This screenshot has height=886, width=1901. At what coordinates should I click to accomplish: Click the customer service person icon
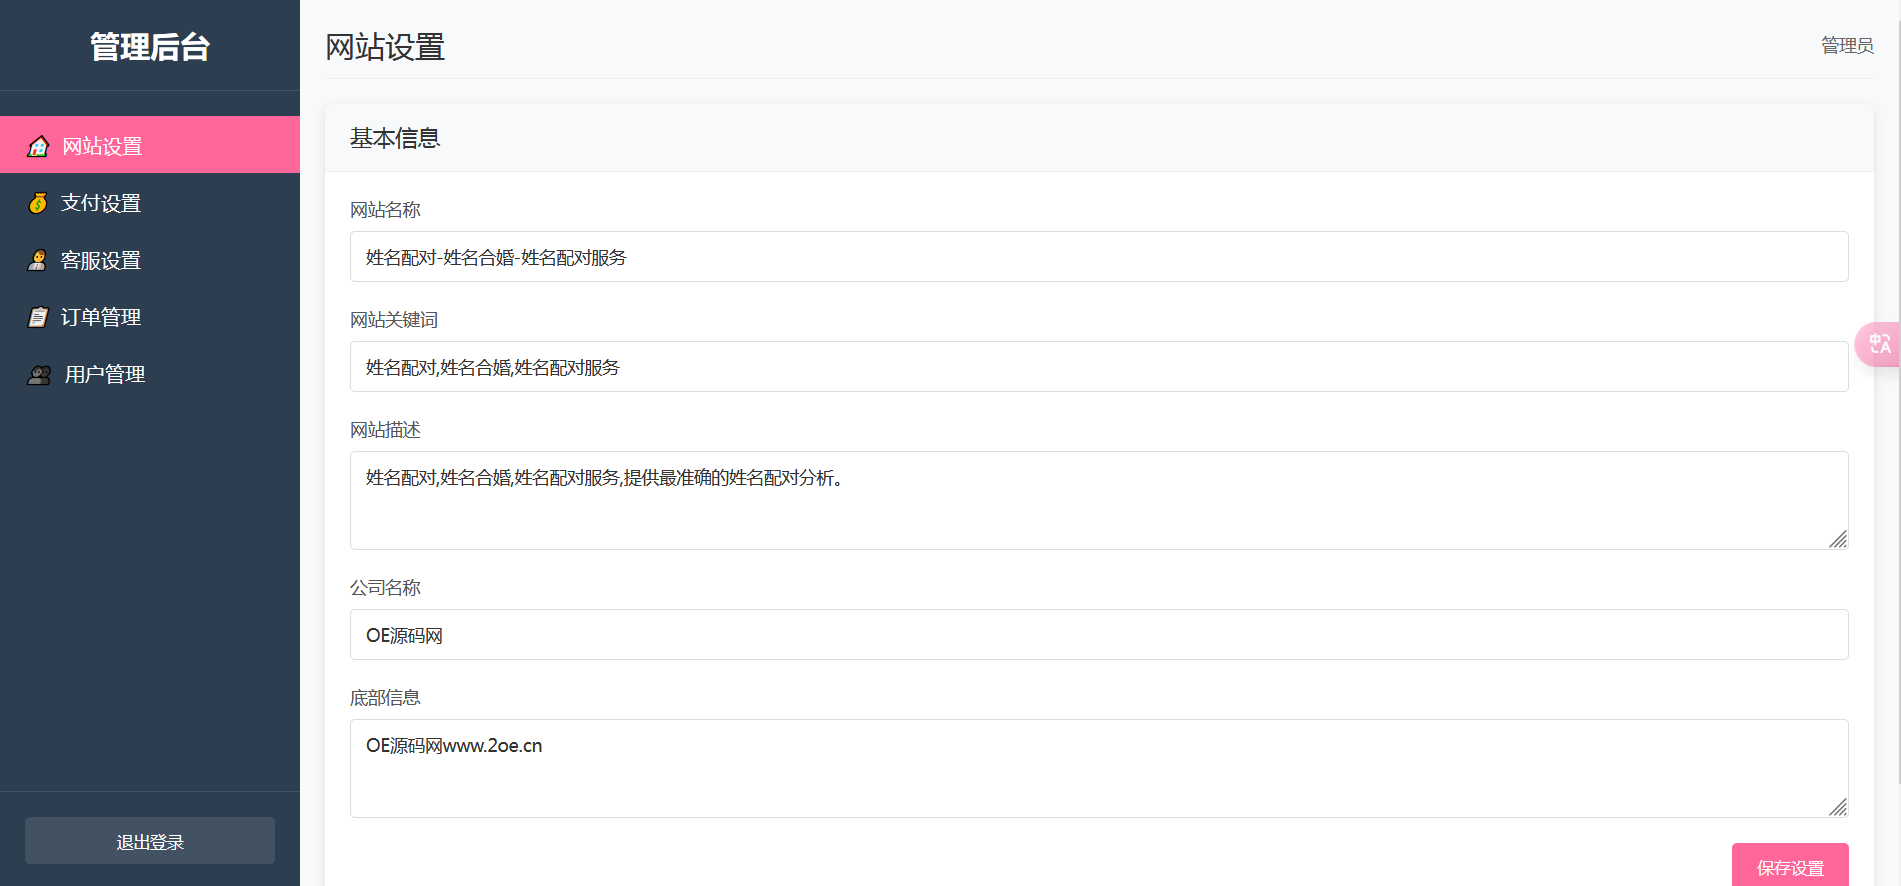tap(38, 260)
